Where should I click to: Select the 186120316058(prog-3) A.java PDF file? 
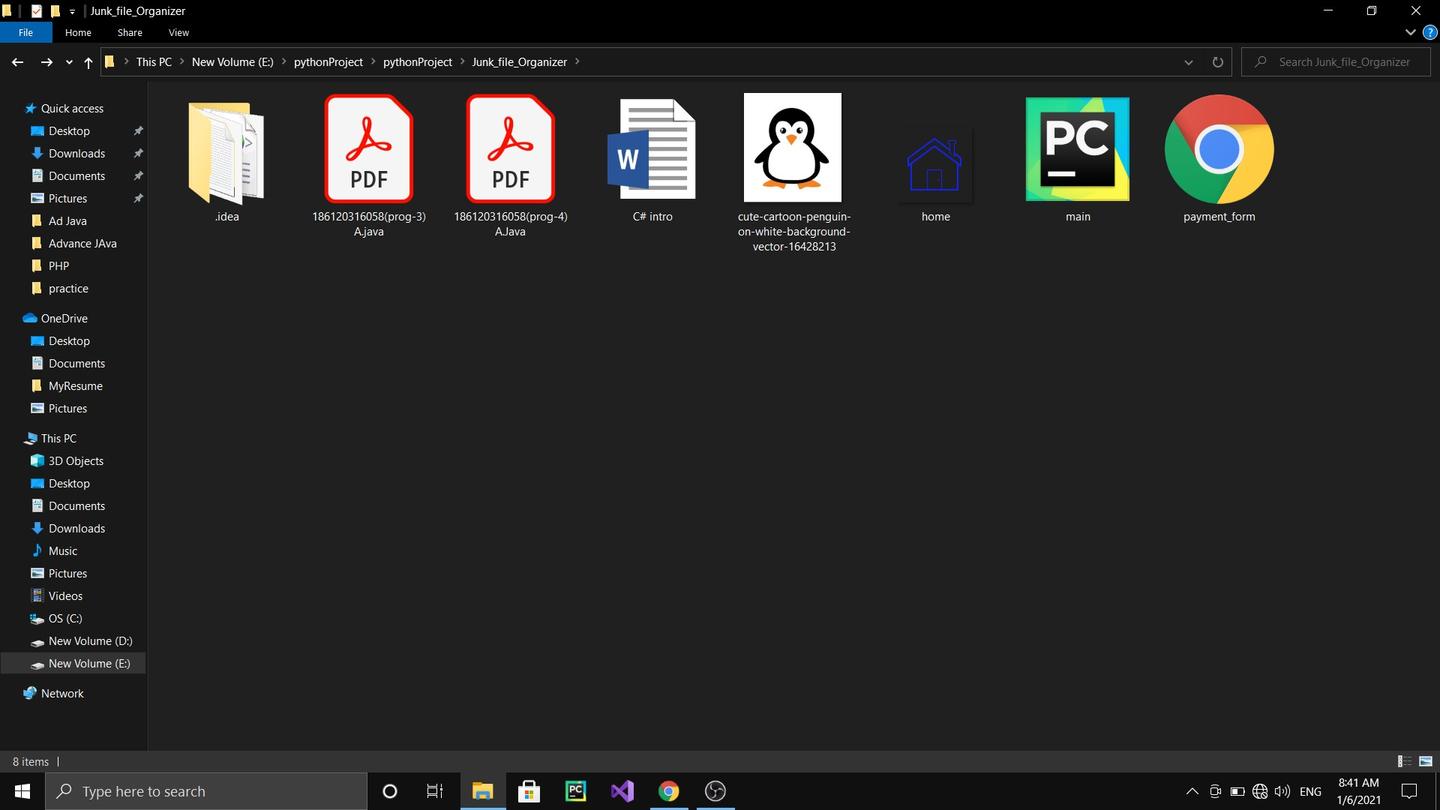(368, 148)
